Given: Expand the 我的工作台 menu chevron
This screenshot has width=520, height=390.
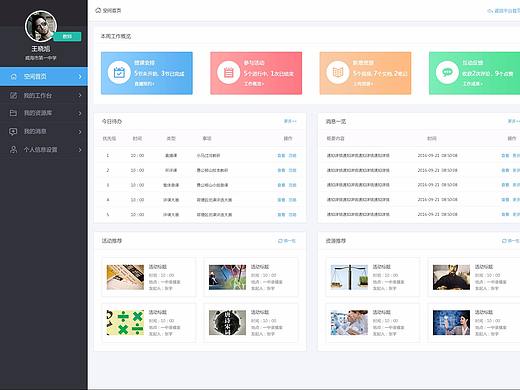Looking at the screenshot, I should coord(80,96).
